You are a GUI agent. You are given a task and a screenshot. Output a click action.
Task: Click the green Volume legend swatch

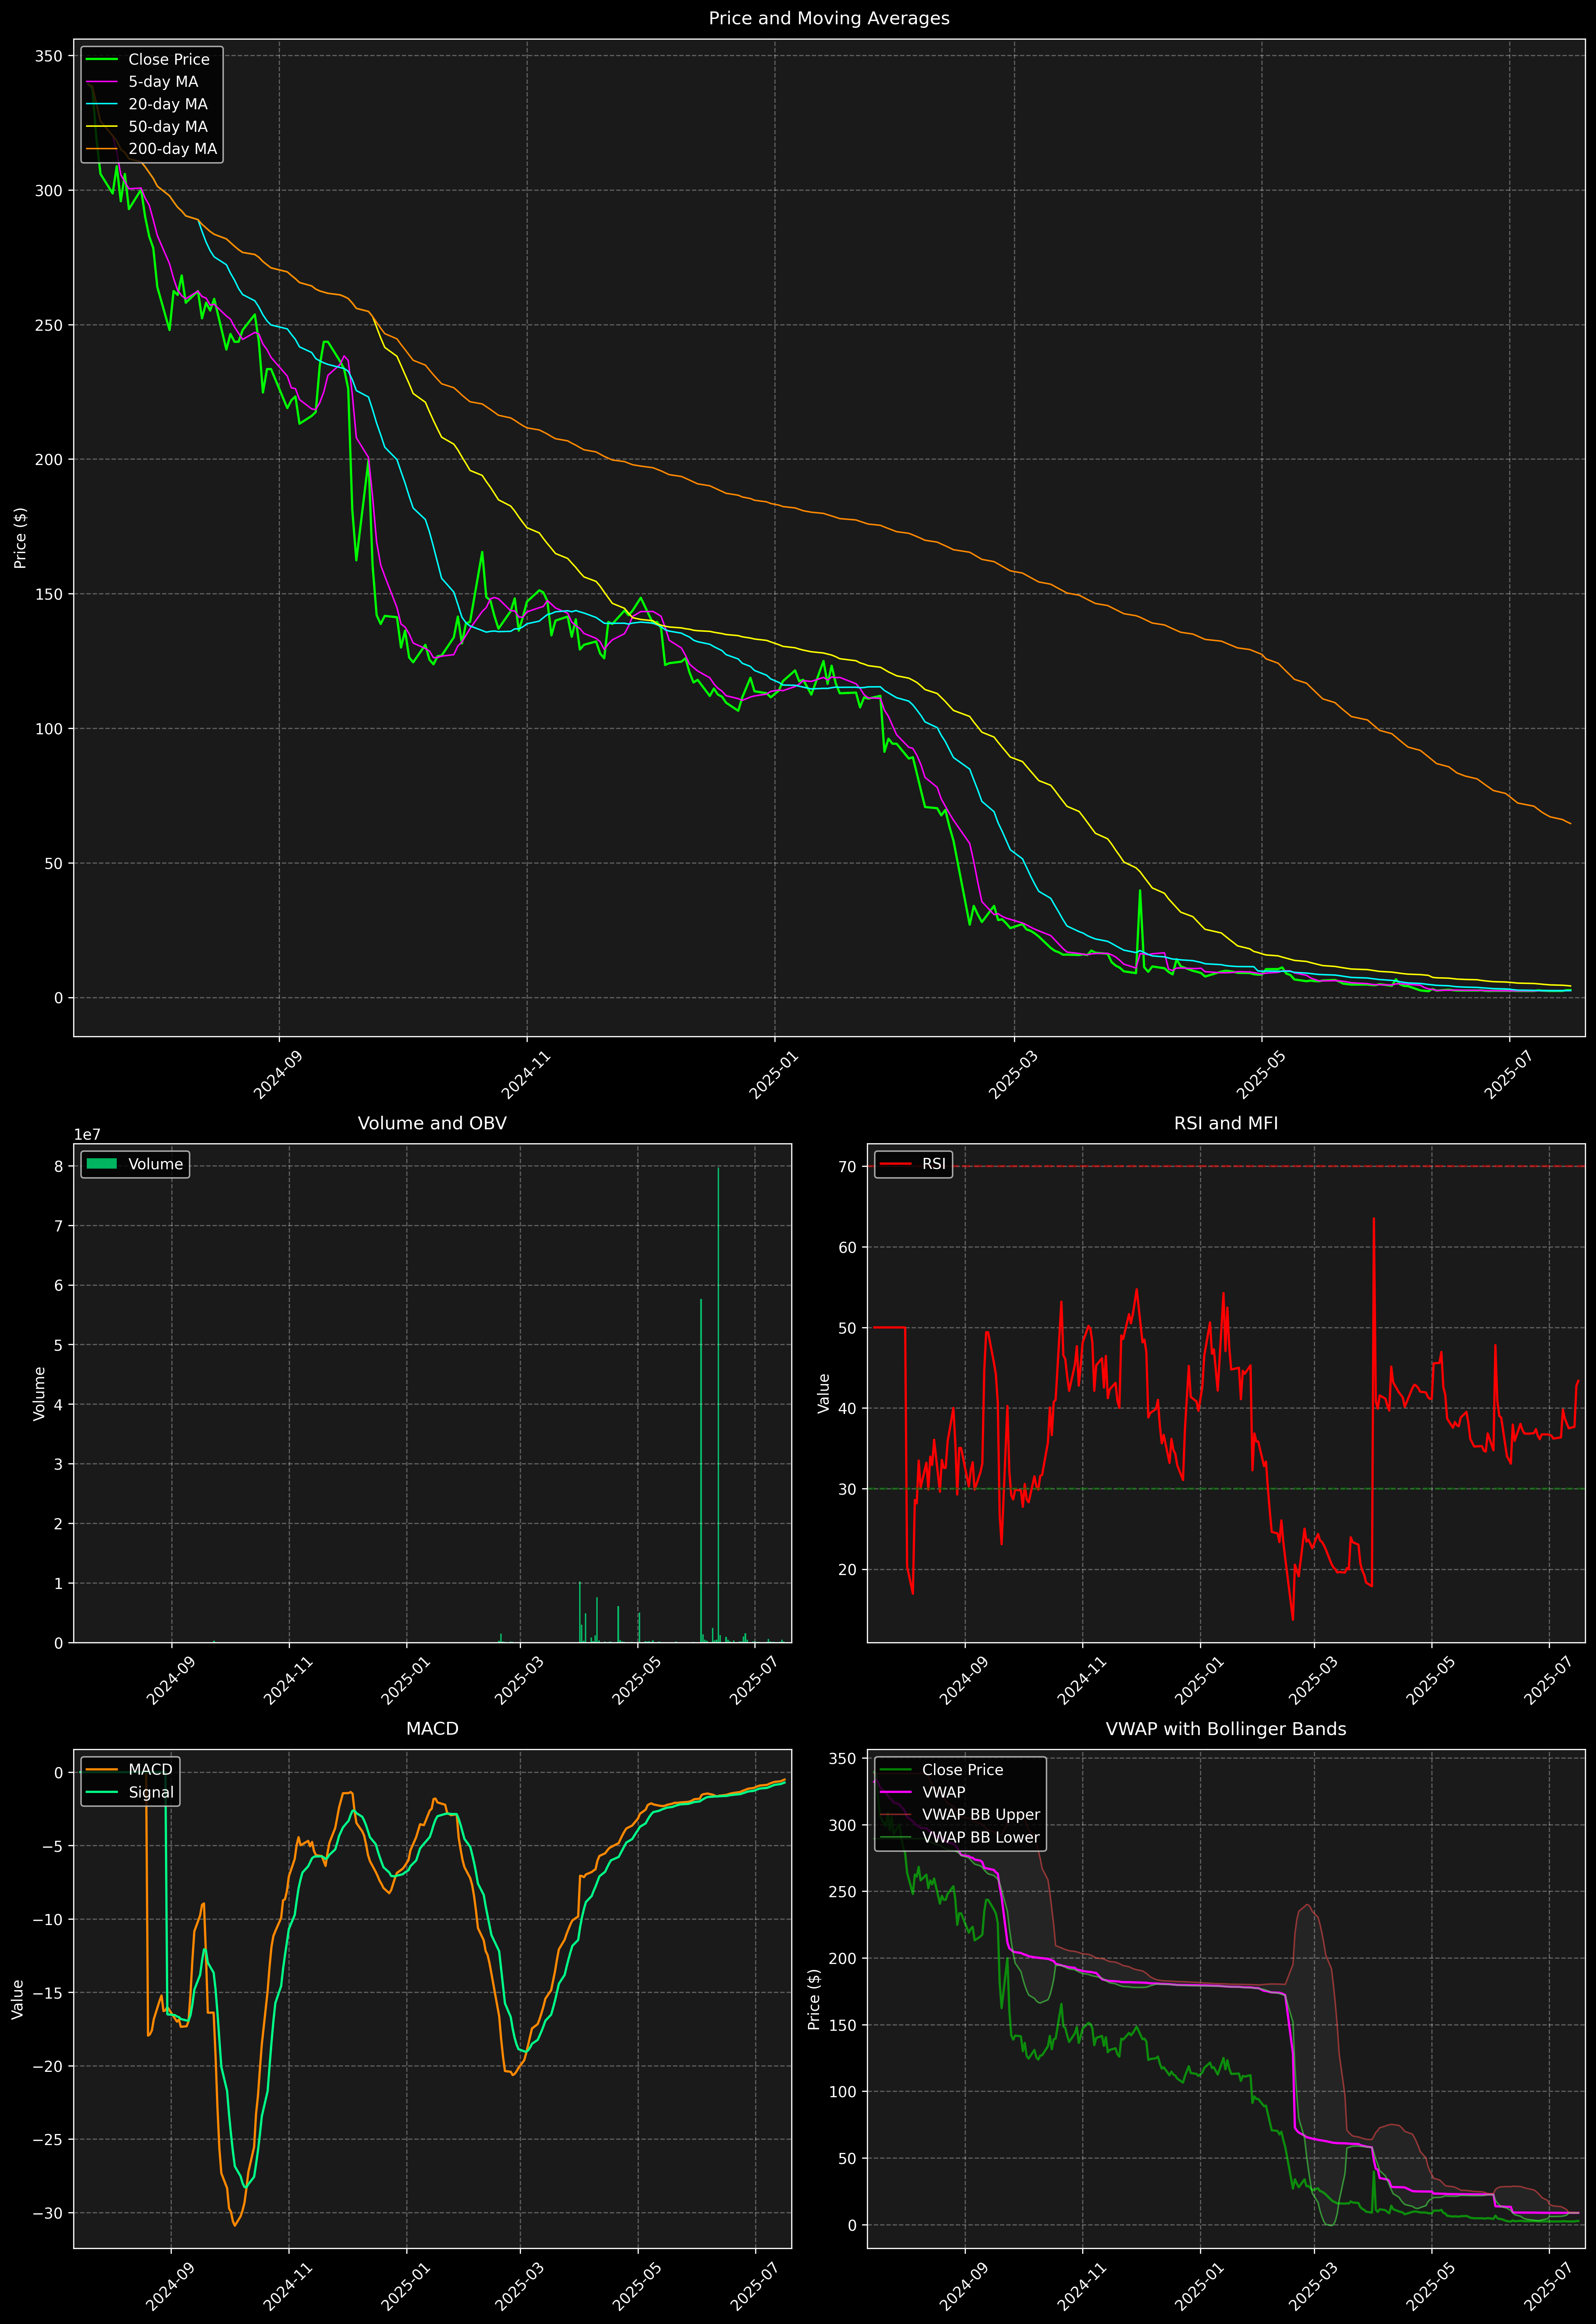tap(102, 1164)
